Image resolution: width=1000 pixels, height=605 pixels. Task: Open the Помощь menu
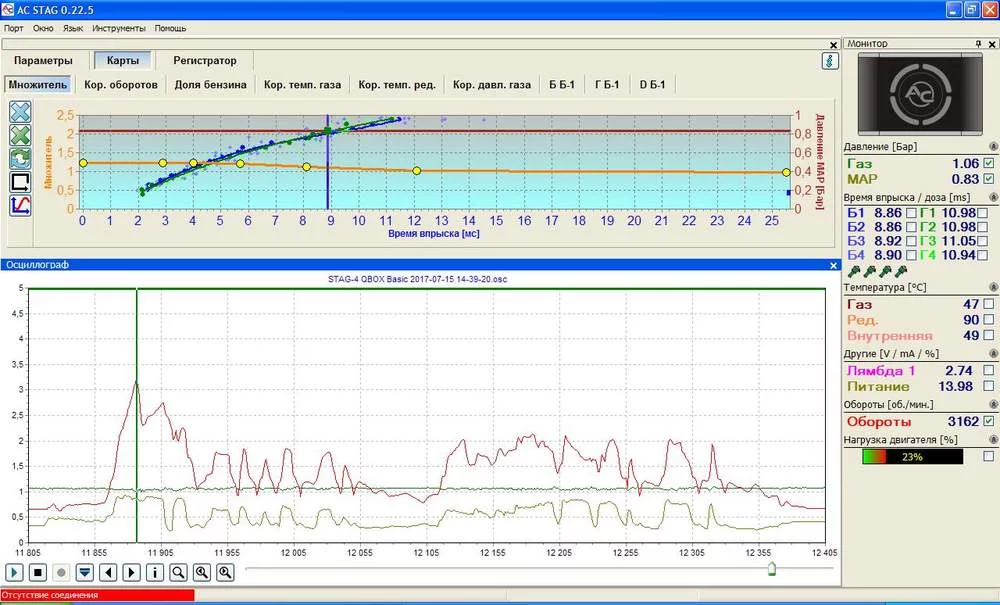tap(170, 28)
